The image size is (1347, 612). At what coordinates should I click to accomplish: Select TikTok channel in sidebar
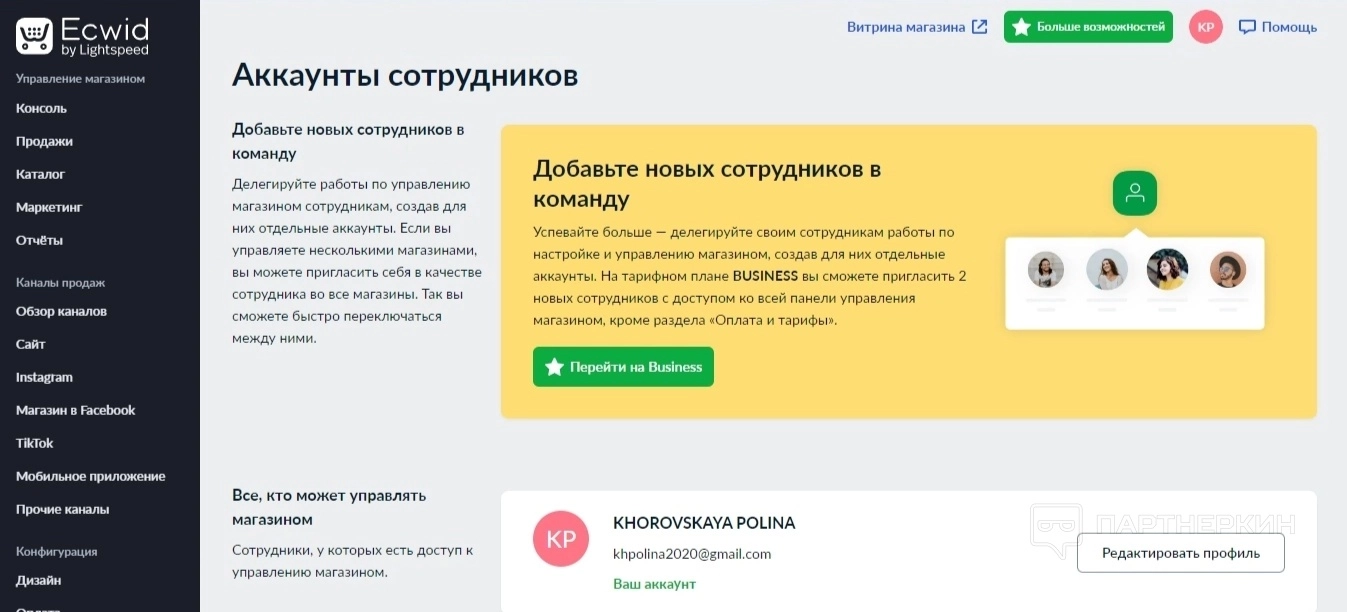pos(34,443)
